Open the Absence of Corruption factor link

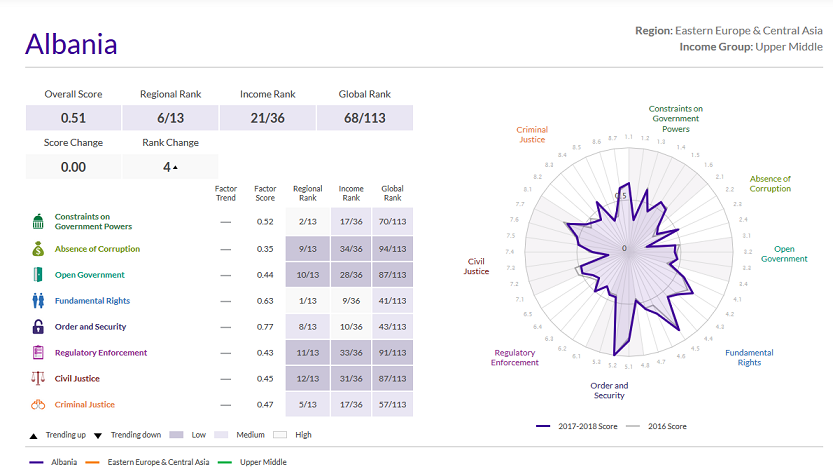(x=97, y=249)
